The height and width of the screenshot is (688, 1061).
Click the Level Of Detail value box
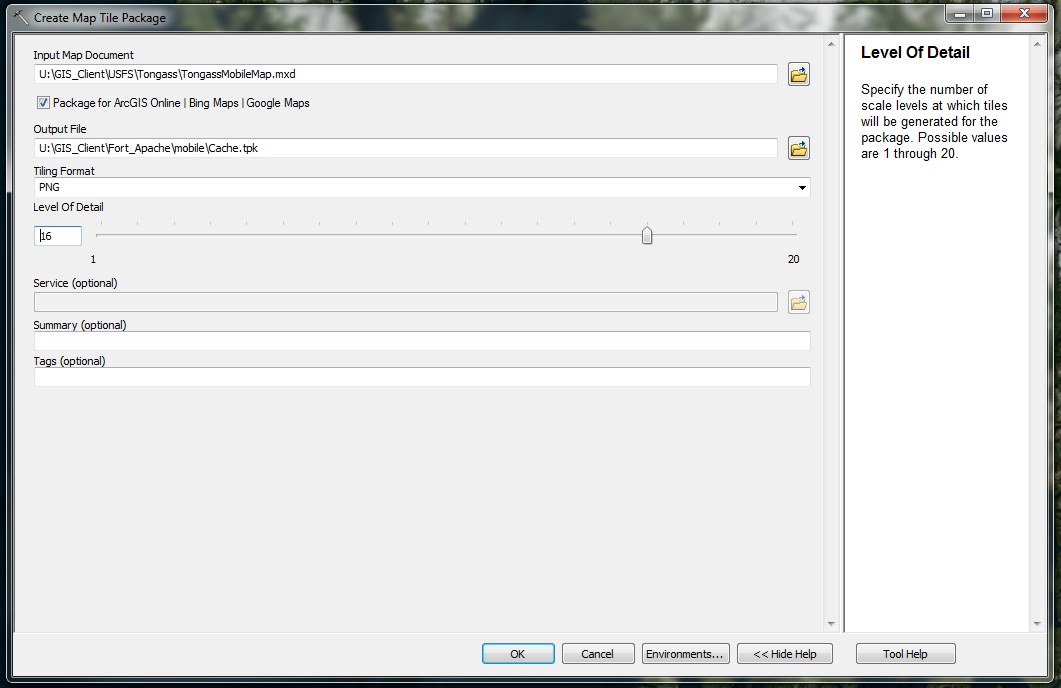tap(58, 236)
